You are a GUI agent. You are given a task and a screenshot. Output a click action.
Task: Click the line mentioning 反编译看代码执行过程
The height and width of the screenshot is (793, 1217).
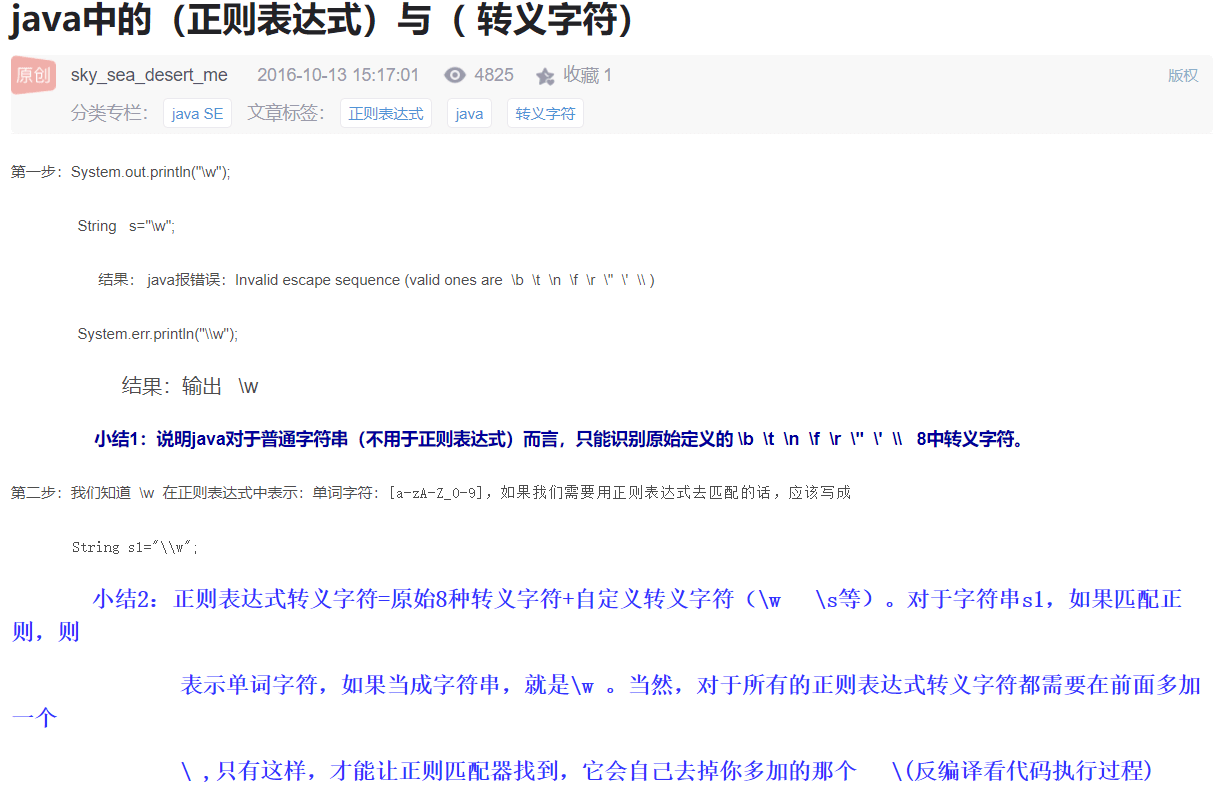(667, 771)
